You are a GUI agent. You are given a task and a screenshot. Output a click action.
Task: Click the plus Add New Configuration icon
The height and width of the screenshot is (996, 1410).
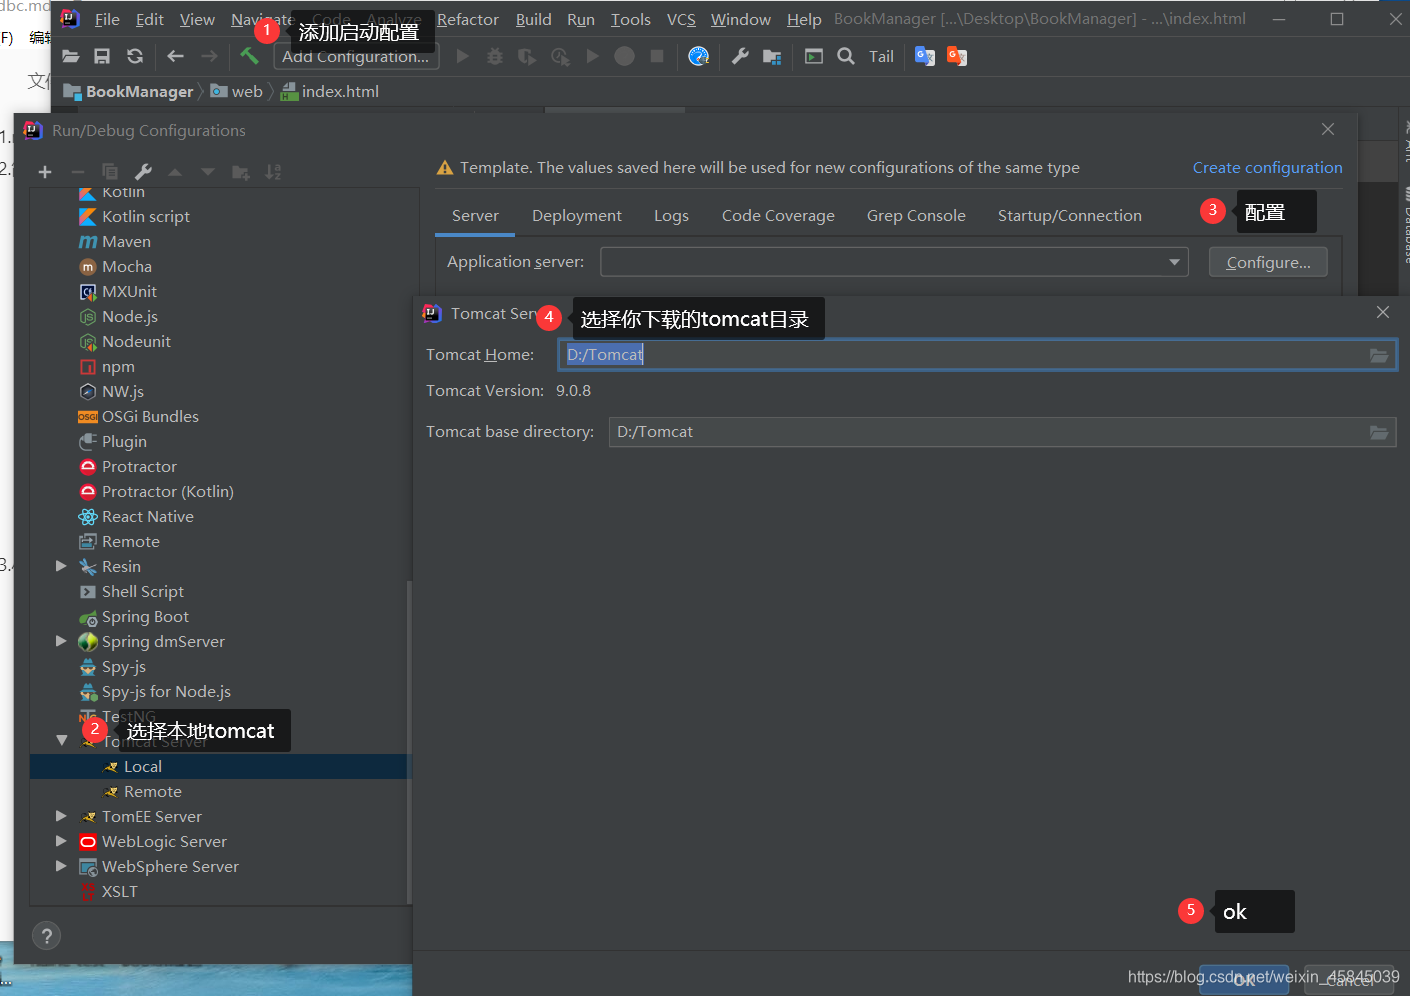(45, 172)
